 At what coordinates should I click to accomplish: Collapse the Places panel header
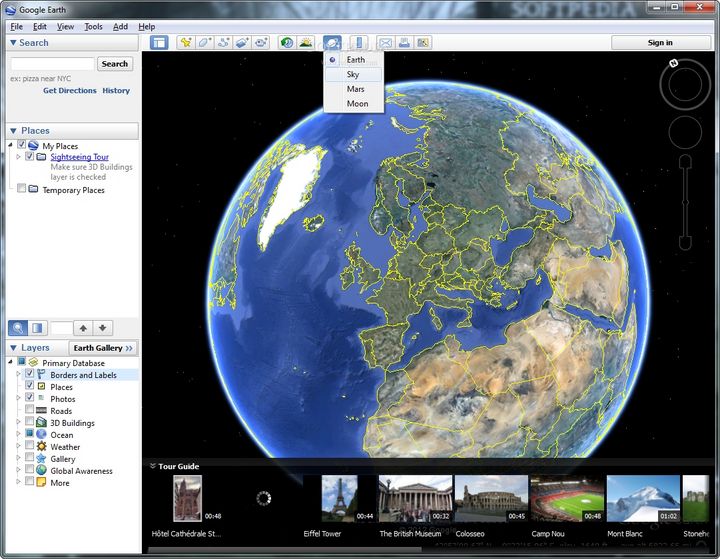point(13,130)
